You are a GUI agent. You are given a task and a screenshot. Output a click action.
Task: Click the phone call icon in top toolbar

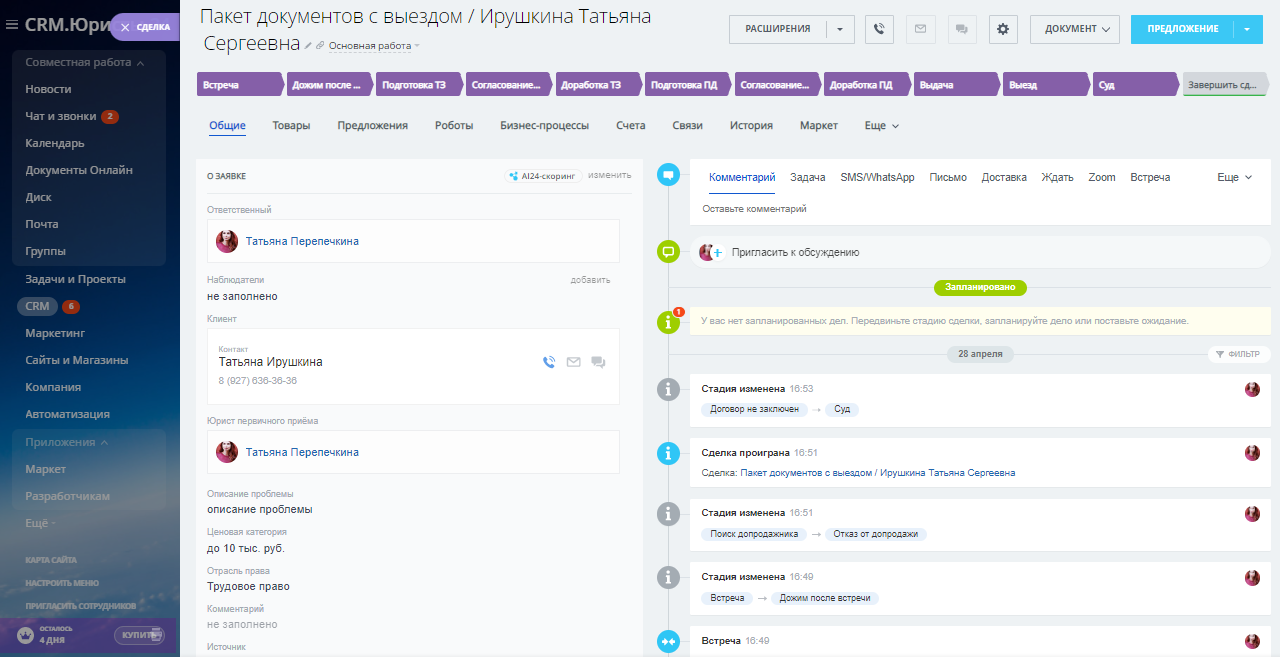[x=878, y=29]
